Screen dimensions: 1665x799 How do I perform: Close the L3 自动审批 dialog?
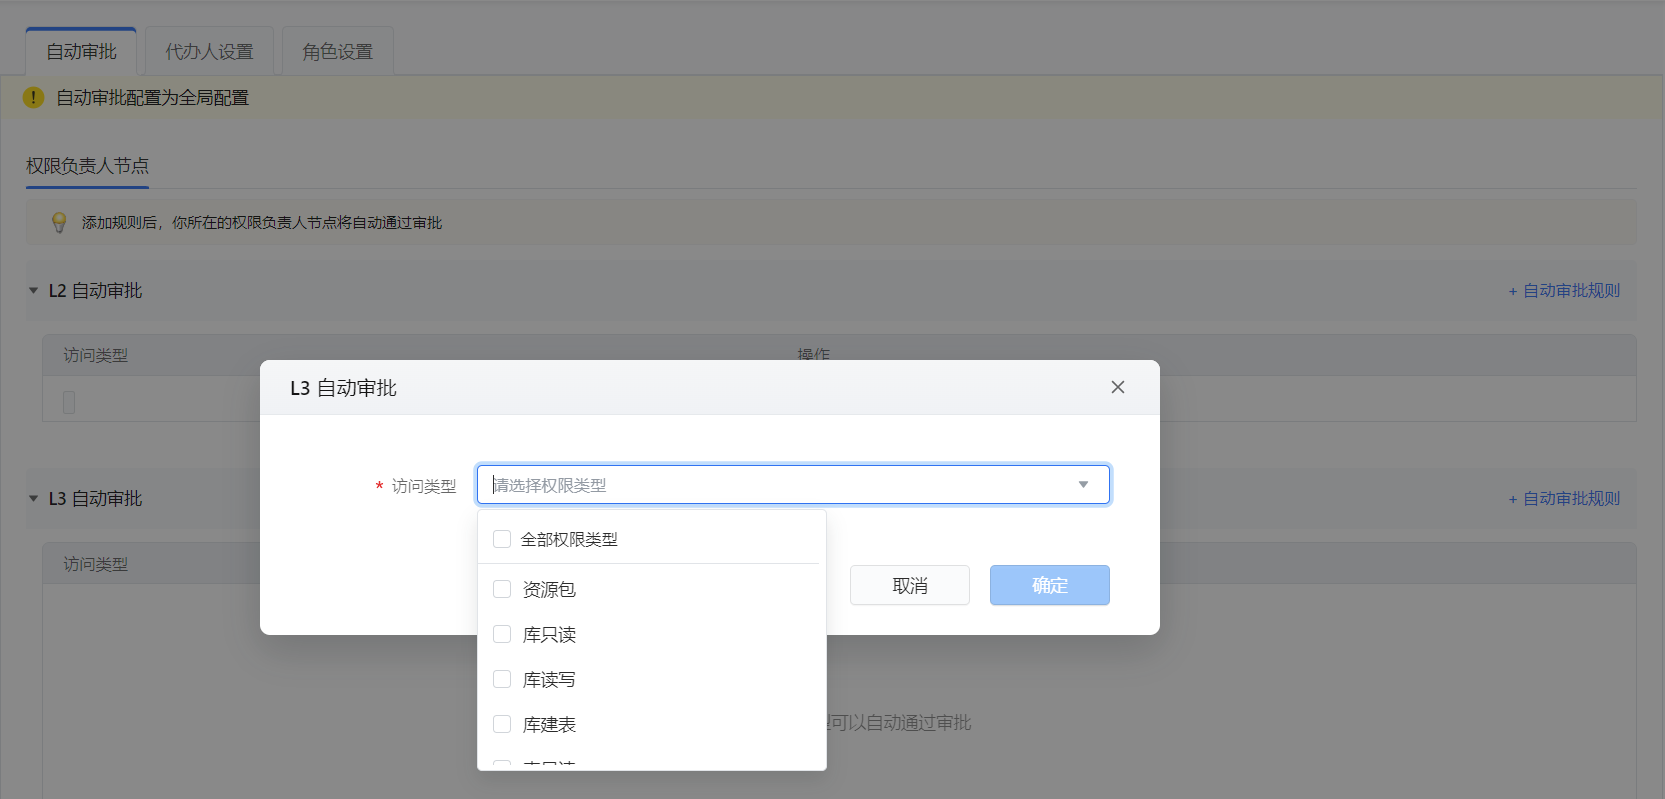click(1118, 387)
